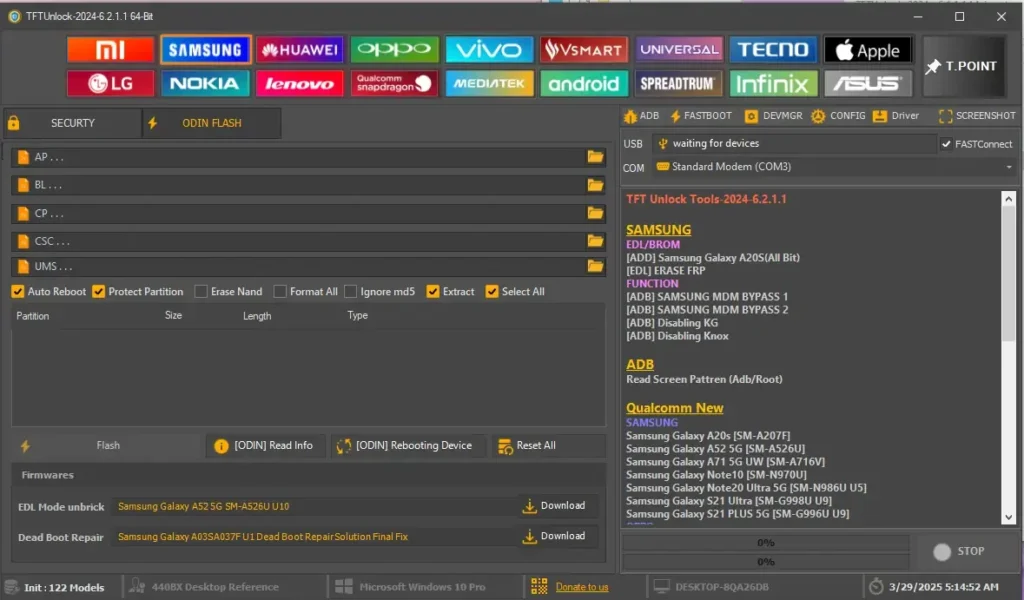Click the progress bar showing 0%
Screen dimensions: 1024x600
pyautogui.click(x=765, y=543)
